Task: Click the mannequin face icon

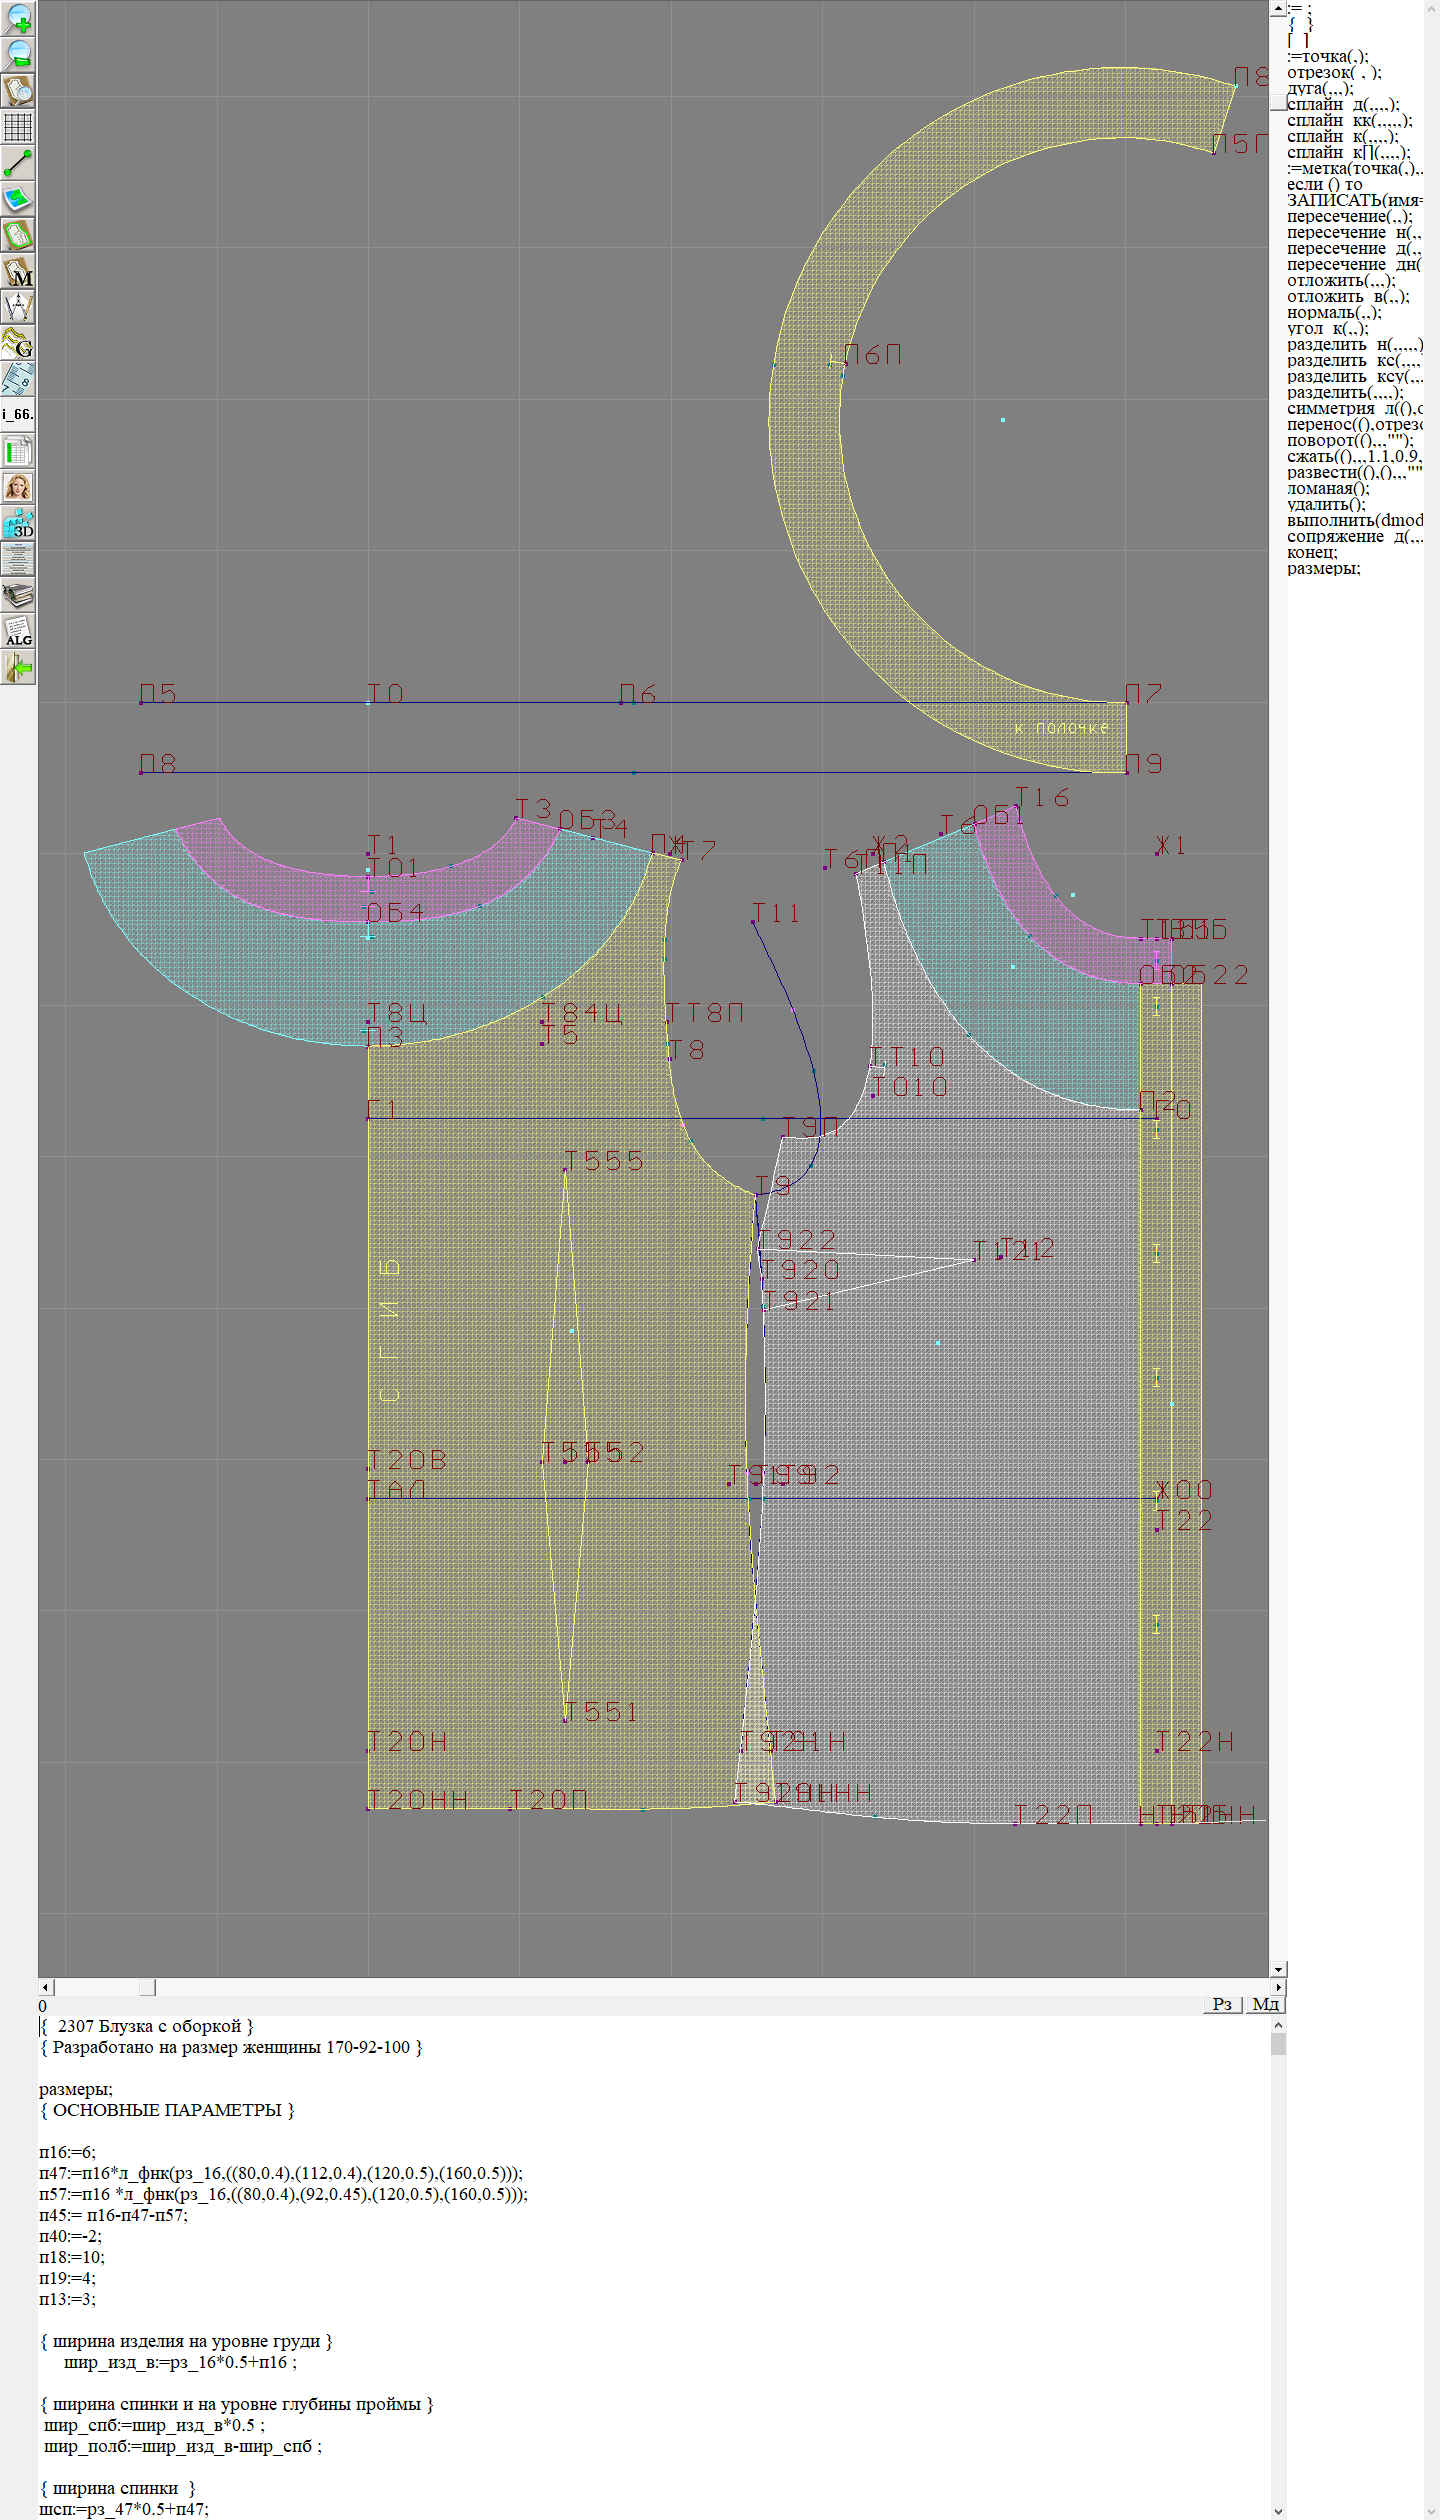Action: [x=18, y=487]
